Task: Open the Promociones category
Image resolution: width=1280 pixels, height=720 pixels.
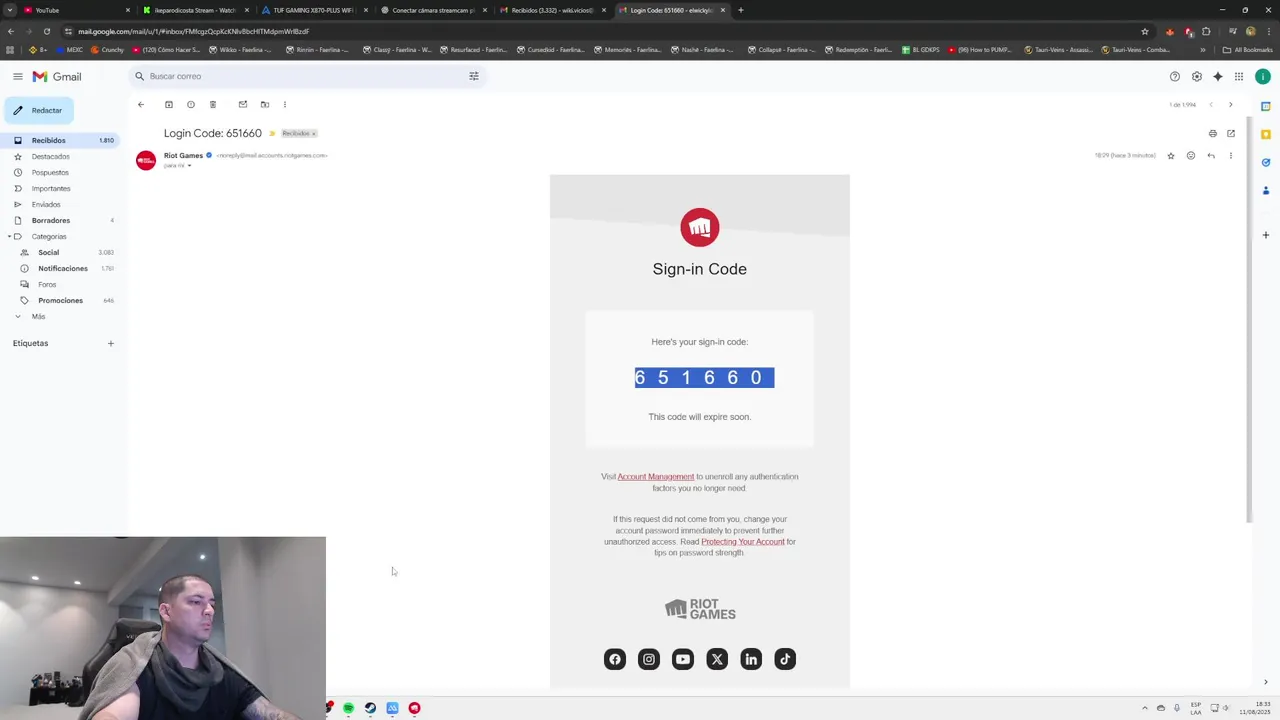Action: point(61,300)
